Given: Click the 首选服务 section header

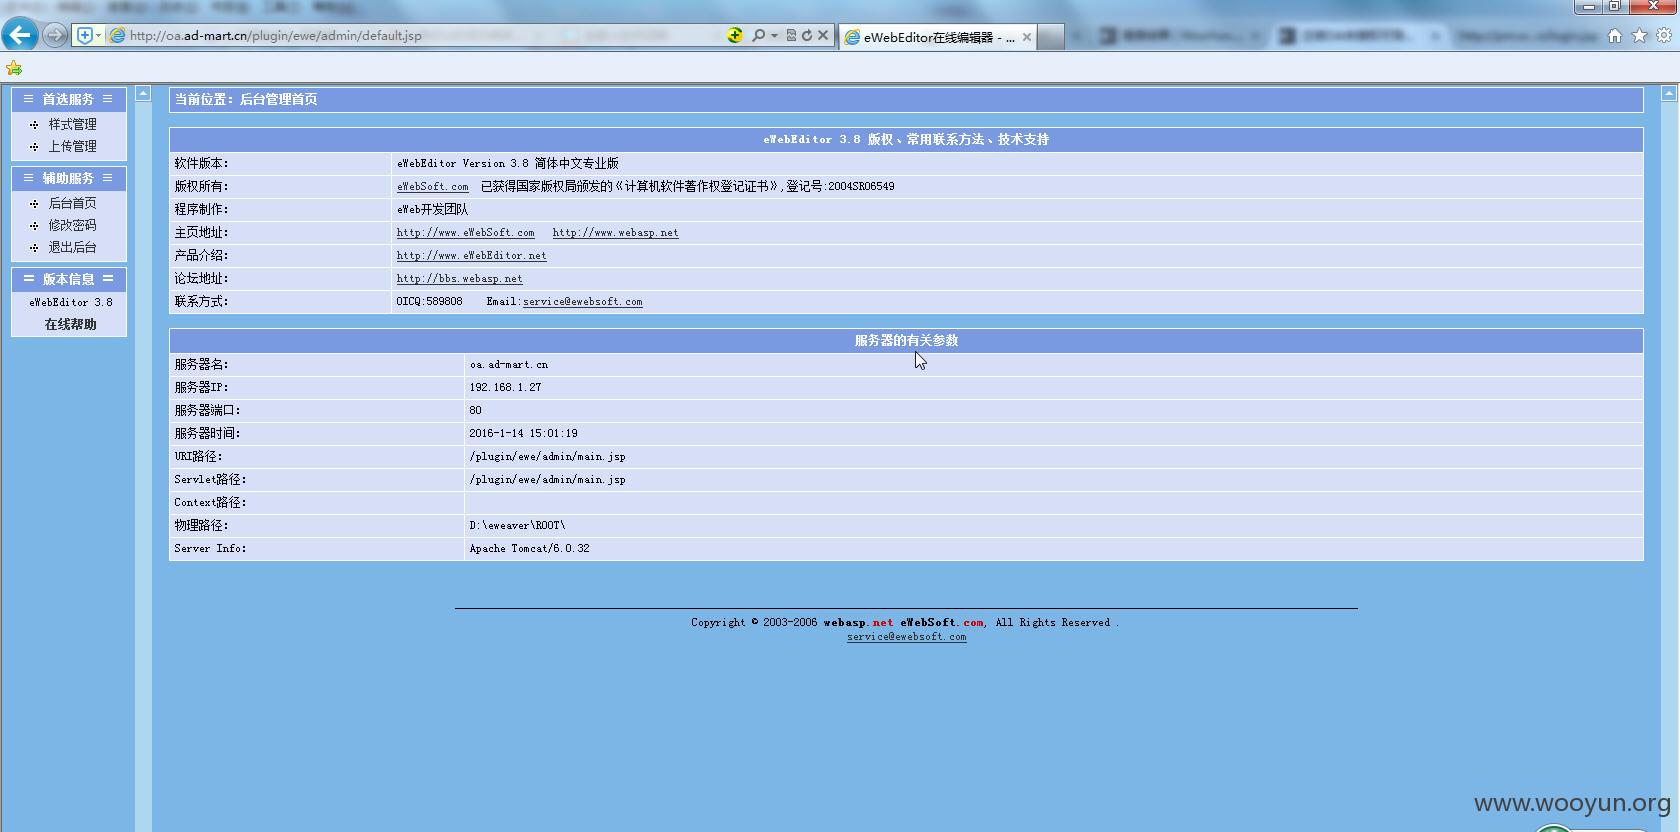Looking at the screenshot, I should pyautogui.click(x=68, y=99).
